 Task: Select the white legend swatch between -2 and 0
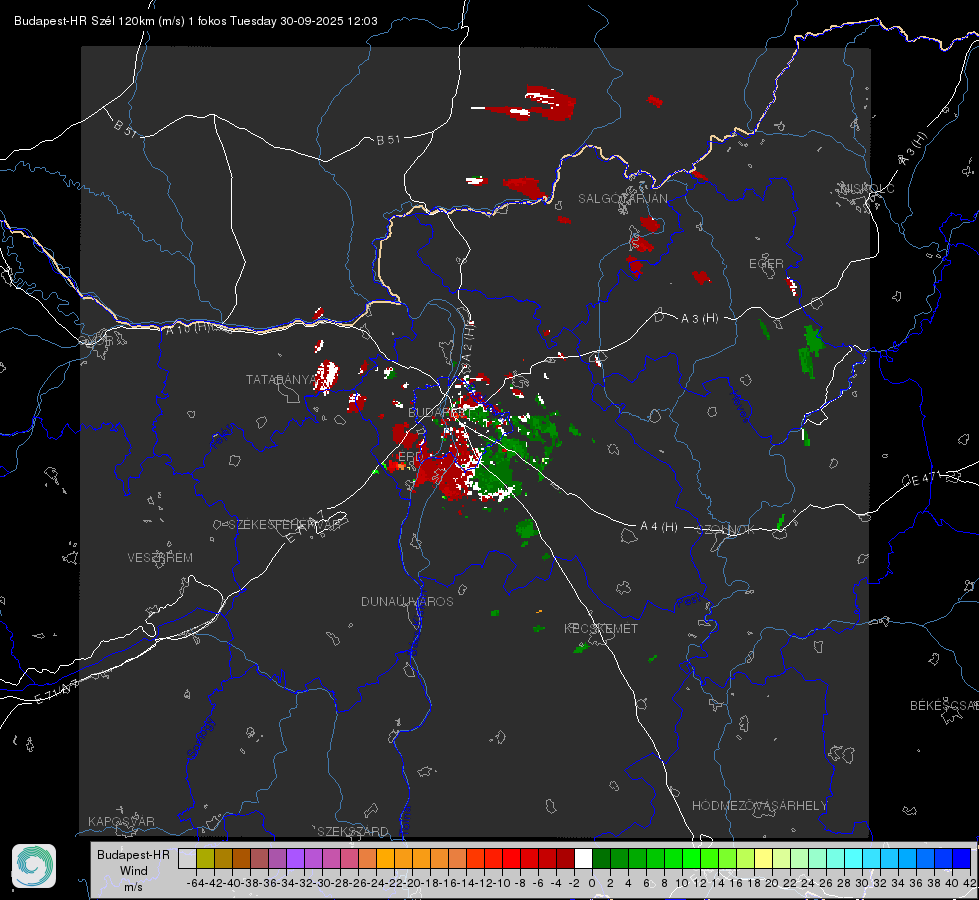[583, 858]
